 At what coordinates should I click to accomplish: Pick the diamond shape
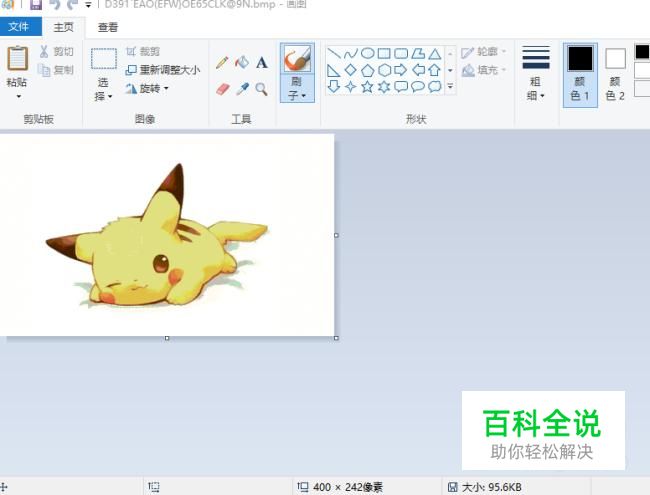click(351, 70)
